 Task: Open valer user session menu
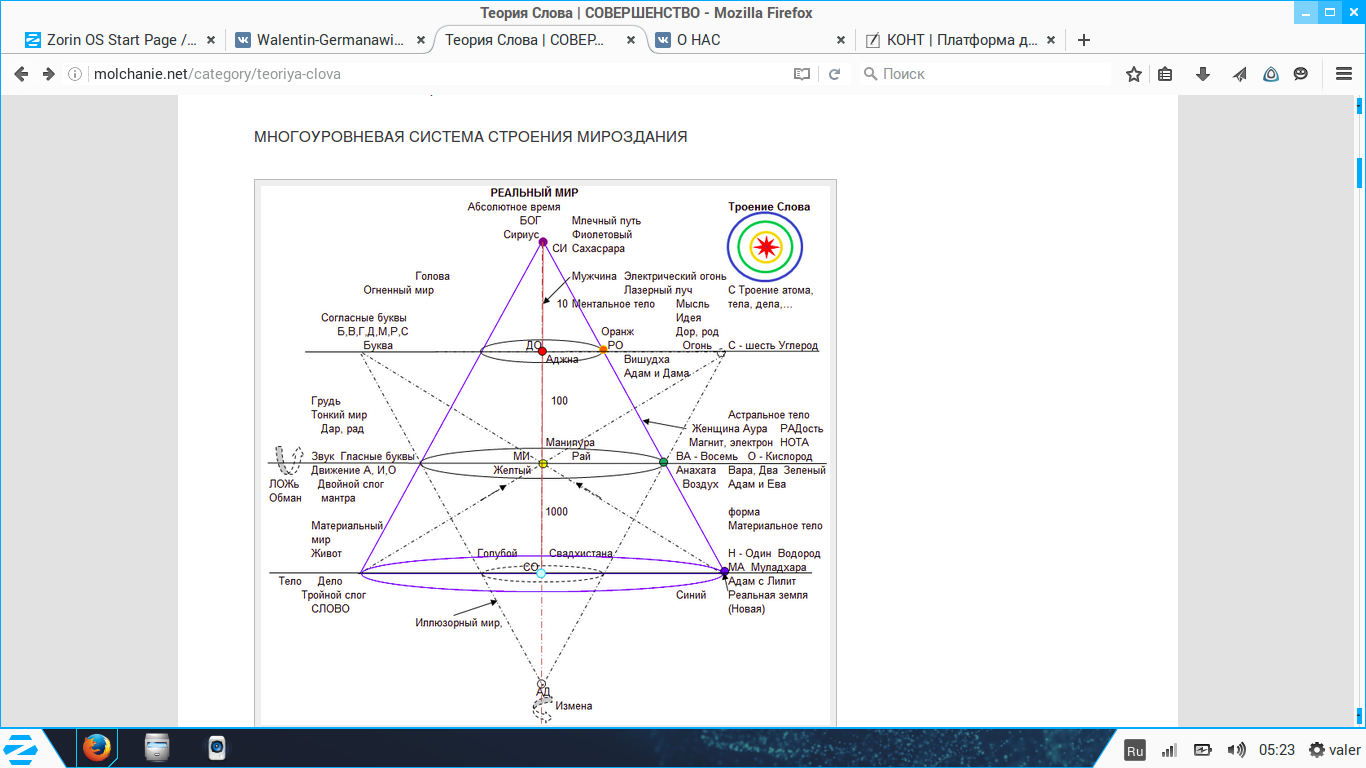1335,750
